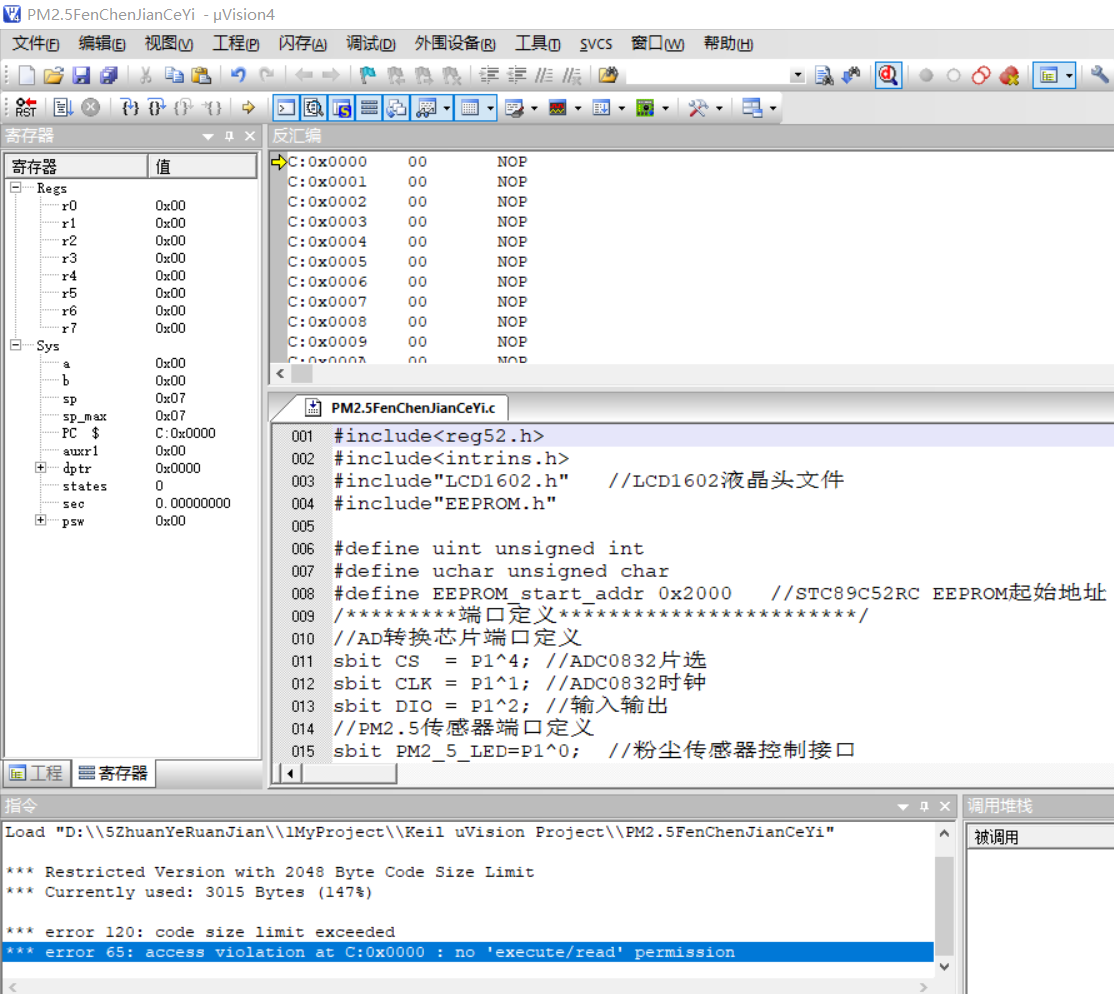Viewport: 1114px width, 994px height.
Task: Open the 视图(V) menu
Action: point(168,44)
